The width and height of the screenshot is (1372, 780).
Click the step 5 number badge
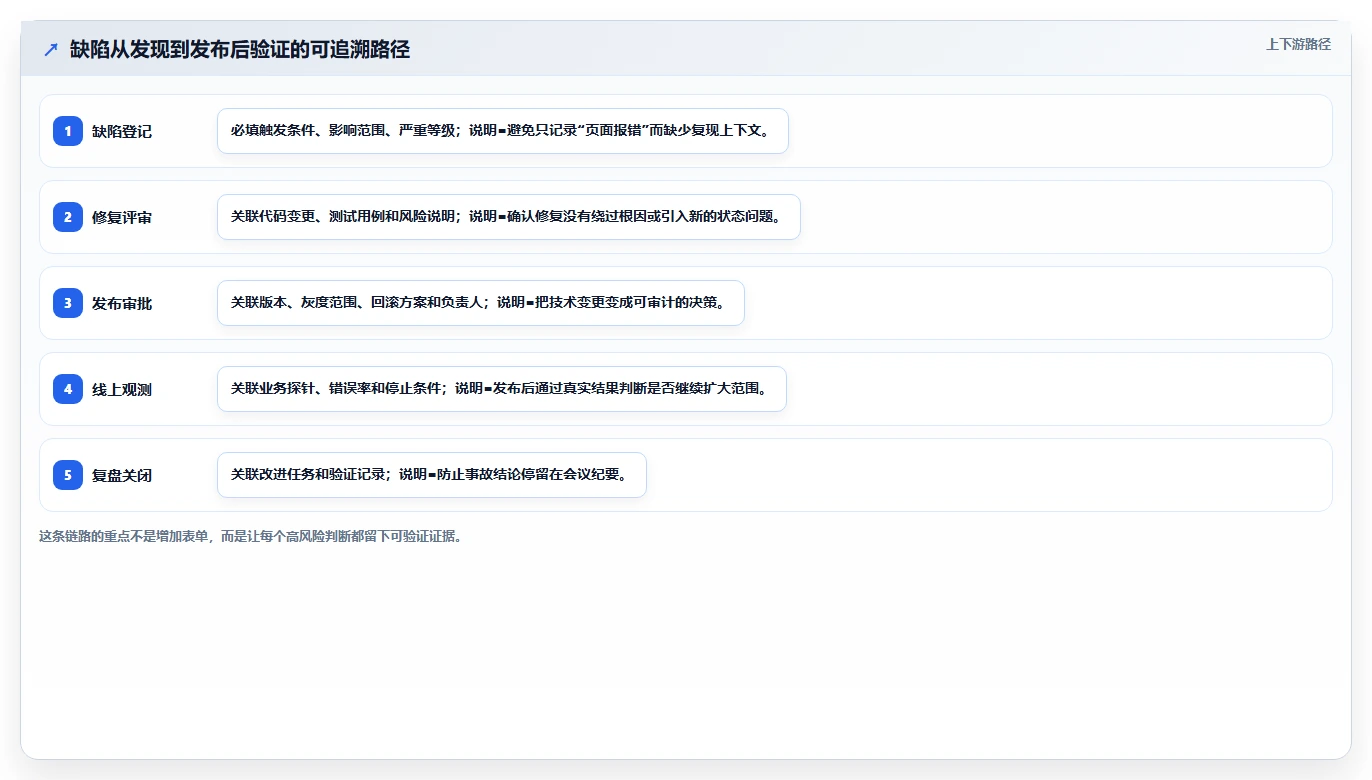pos(68,475)
